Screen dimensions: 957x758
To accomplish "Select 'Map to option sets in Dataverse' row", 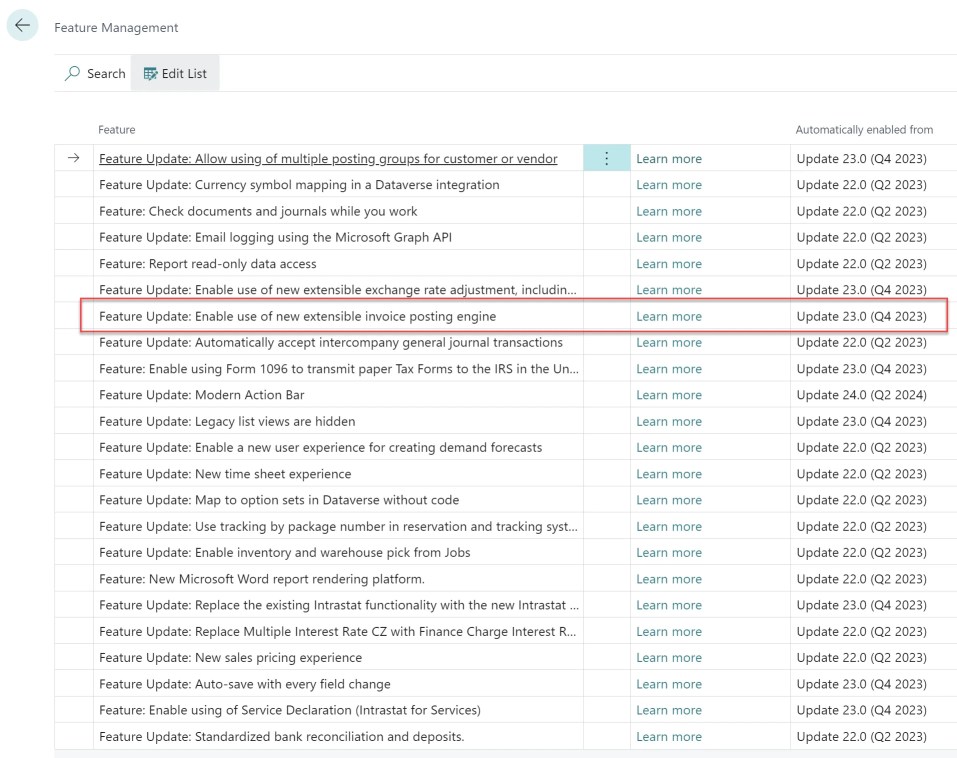I will pyautogui.click(x=279, y=500).
